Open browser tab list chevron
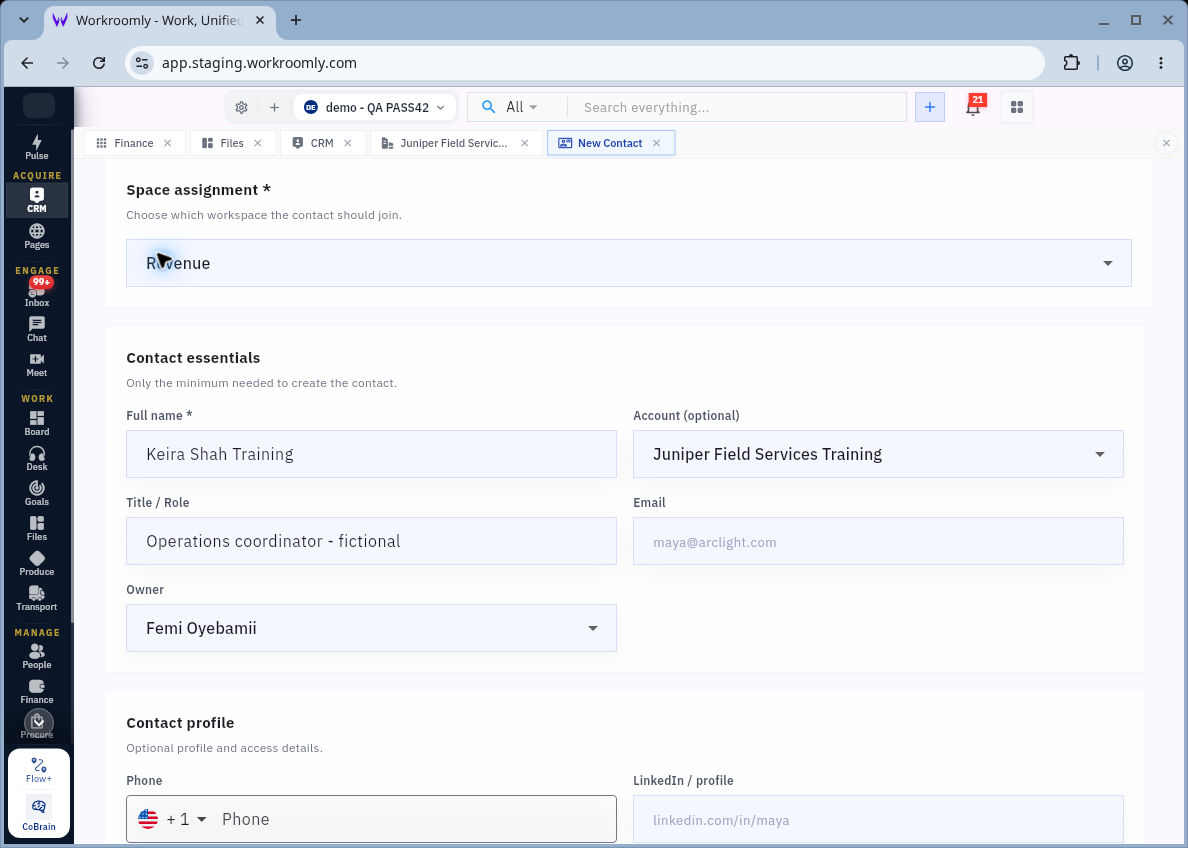Screen dimensions: 1188x848 (x=23, y=20)
